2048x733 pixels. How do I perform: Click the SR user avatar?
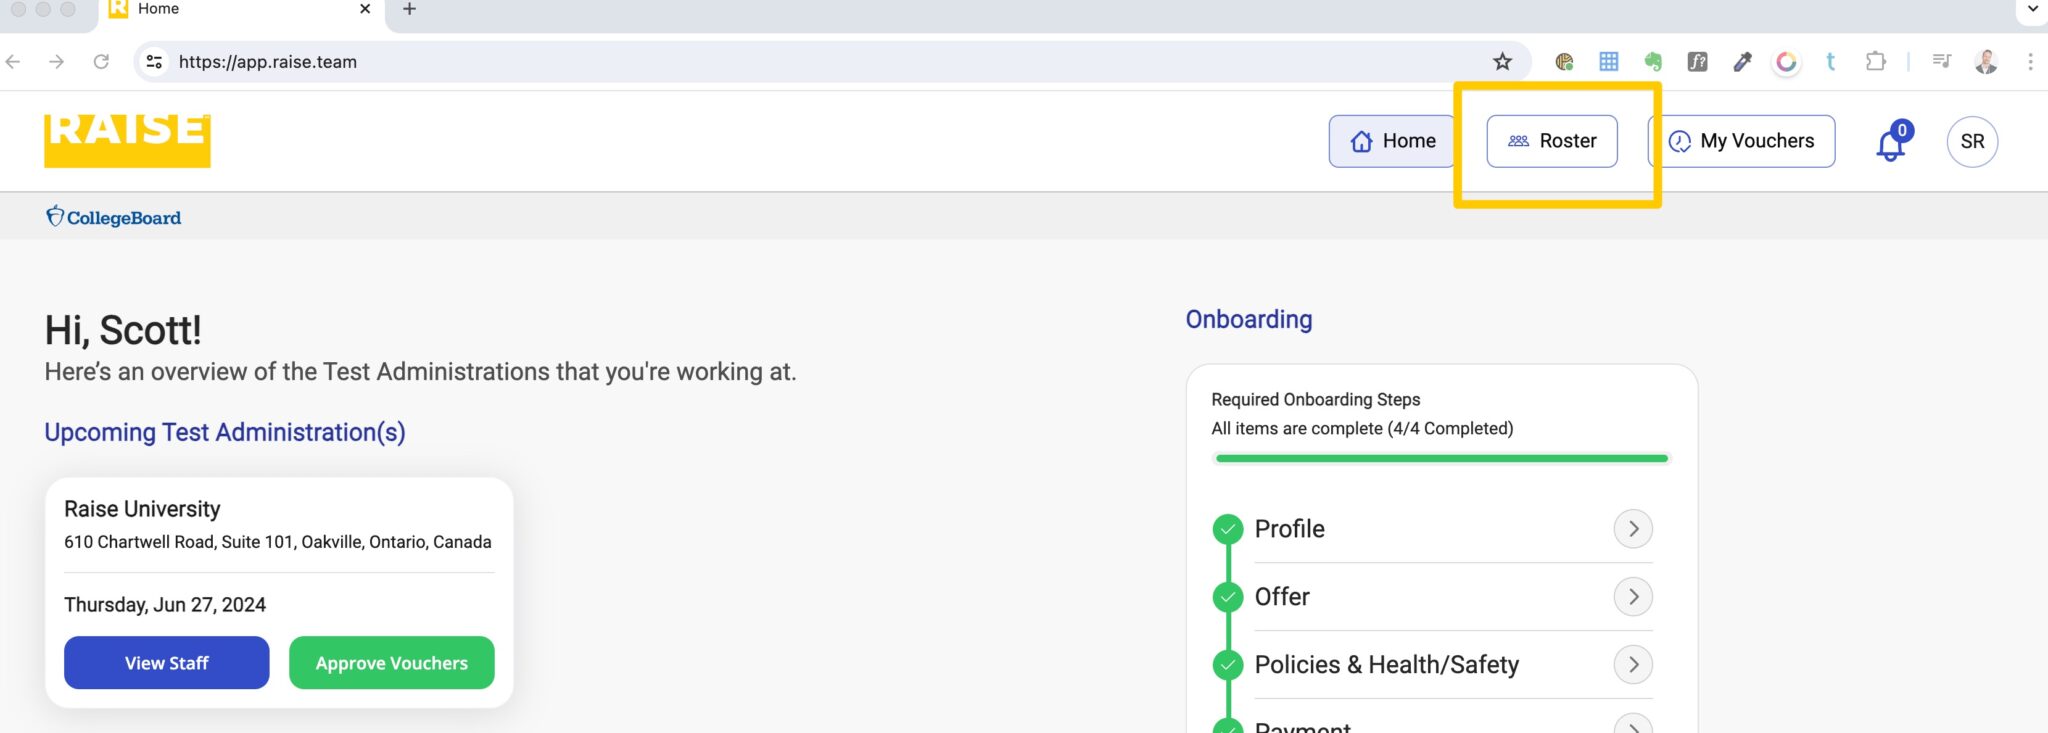pyautogui.click(x=1971, y=142)
